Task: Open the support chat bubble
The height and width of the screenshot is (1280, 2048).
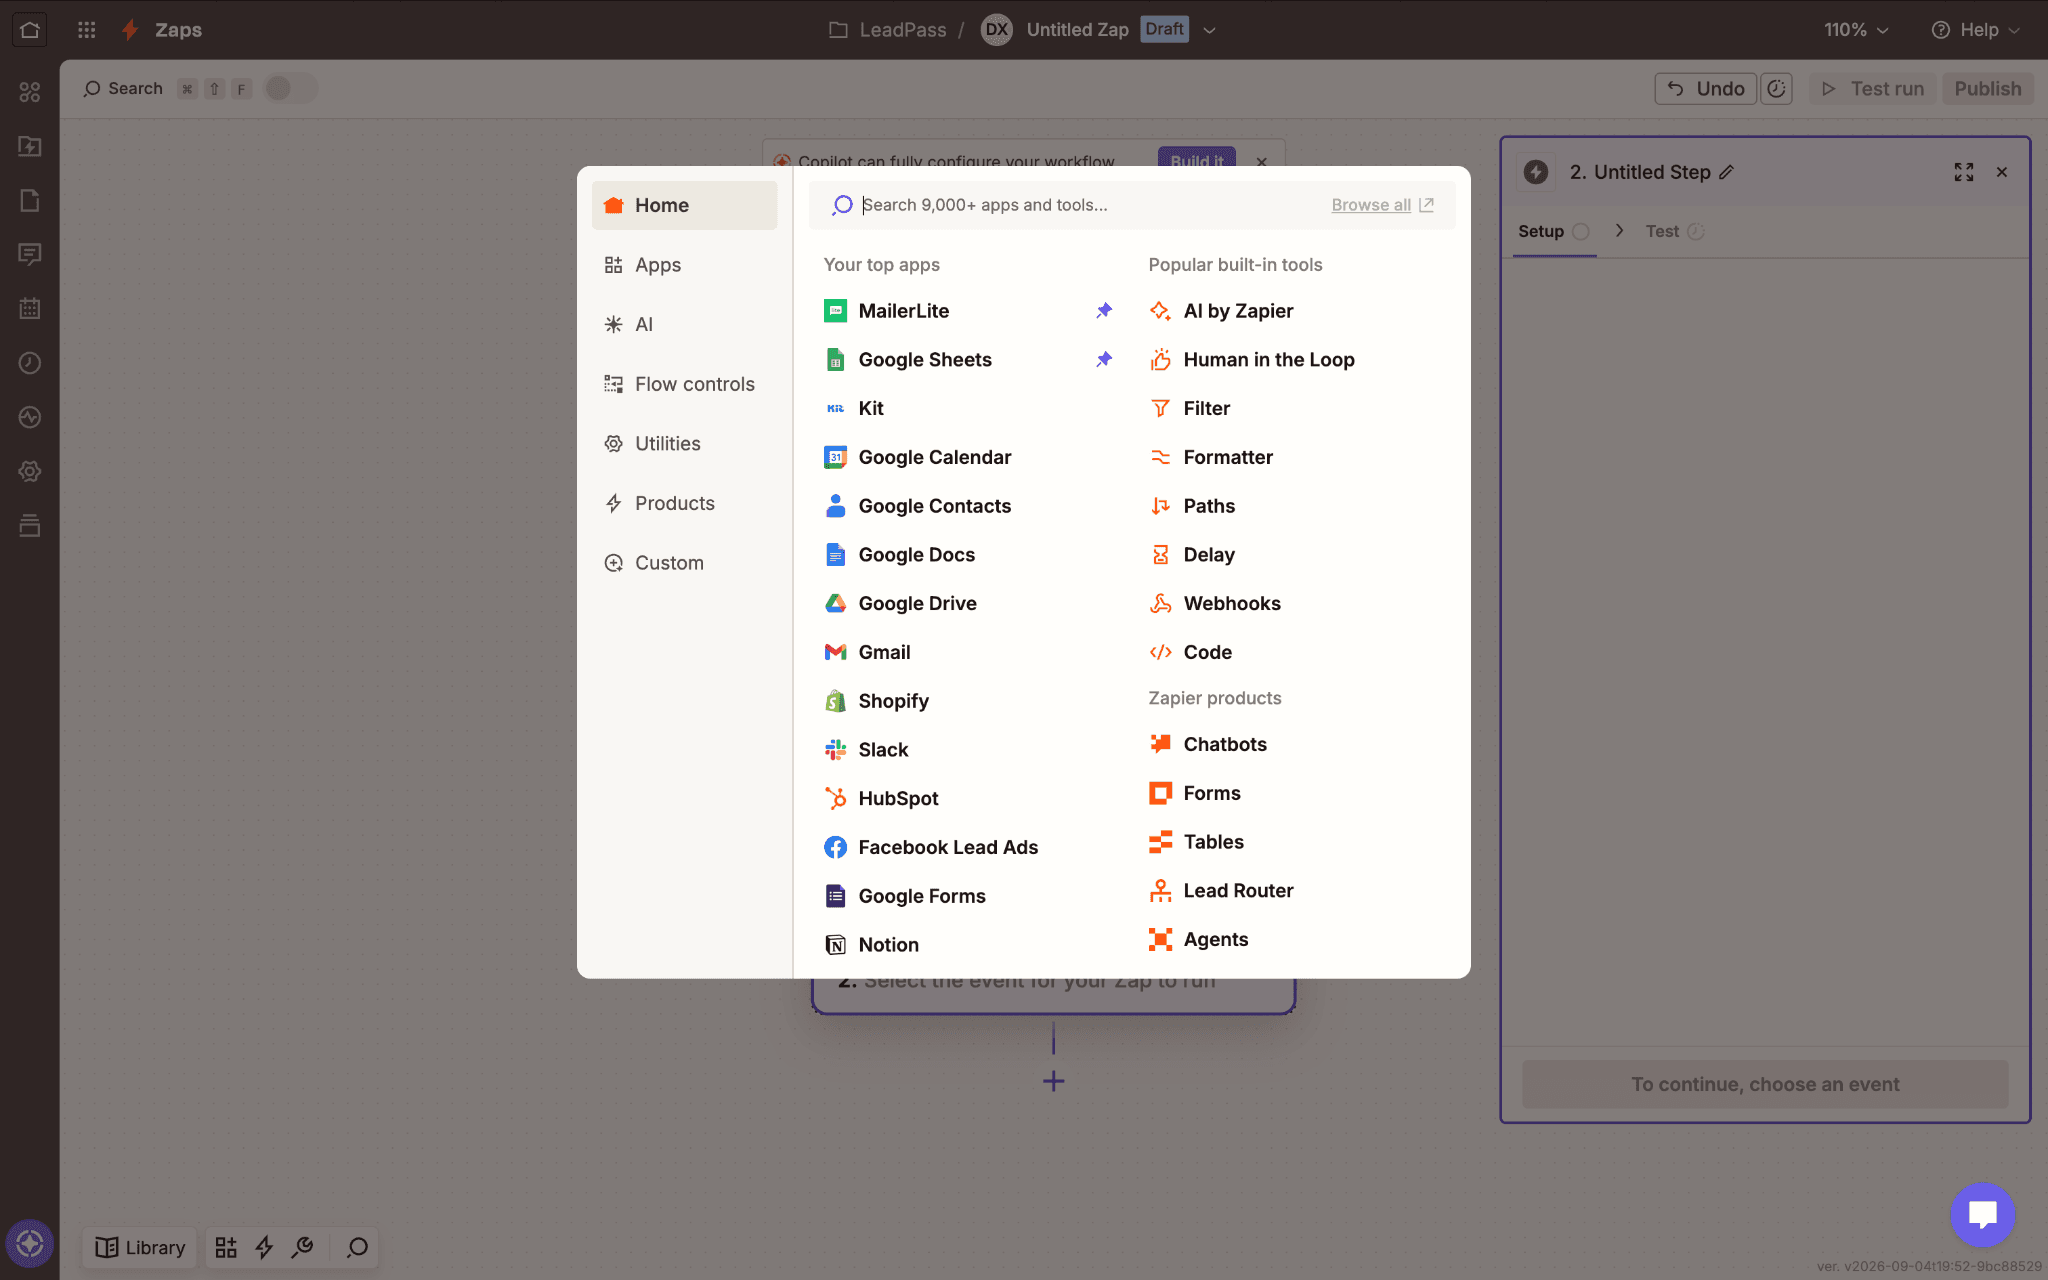Action: pos(1982,1215)
